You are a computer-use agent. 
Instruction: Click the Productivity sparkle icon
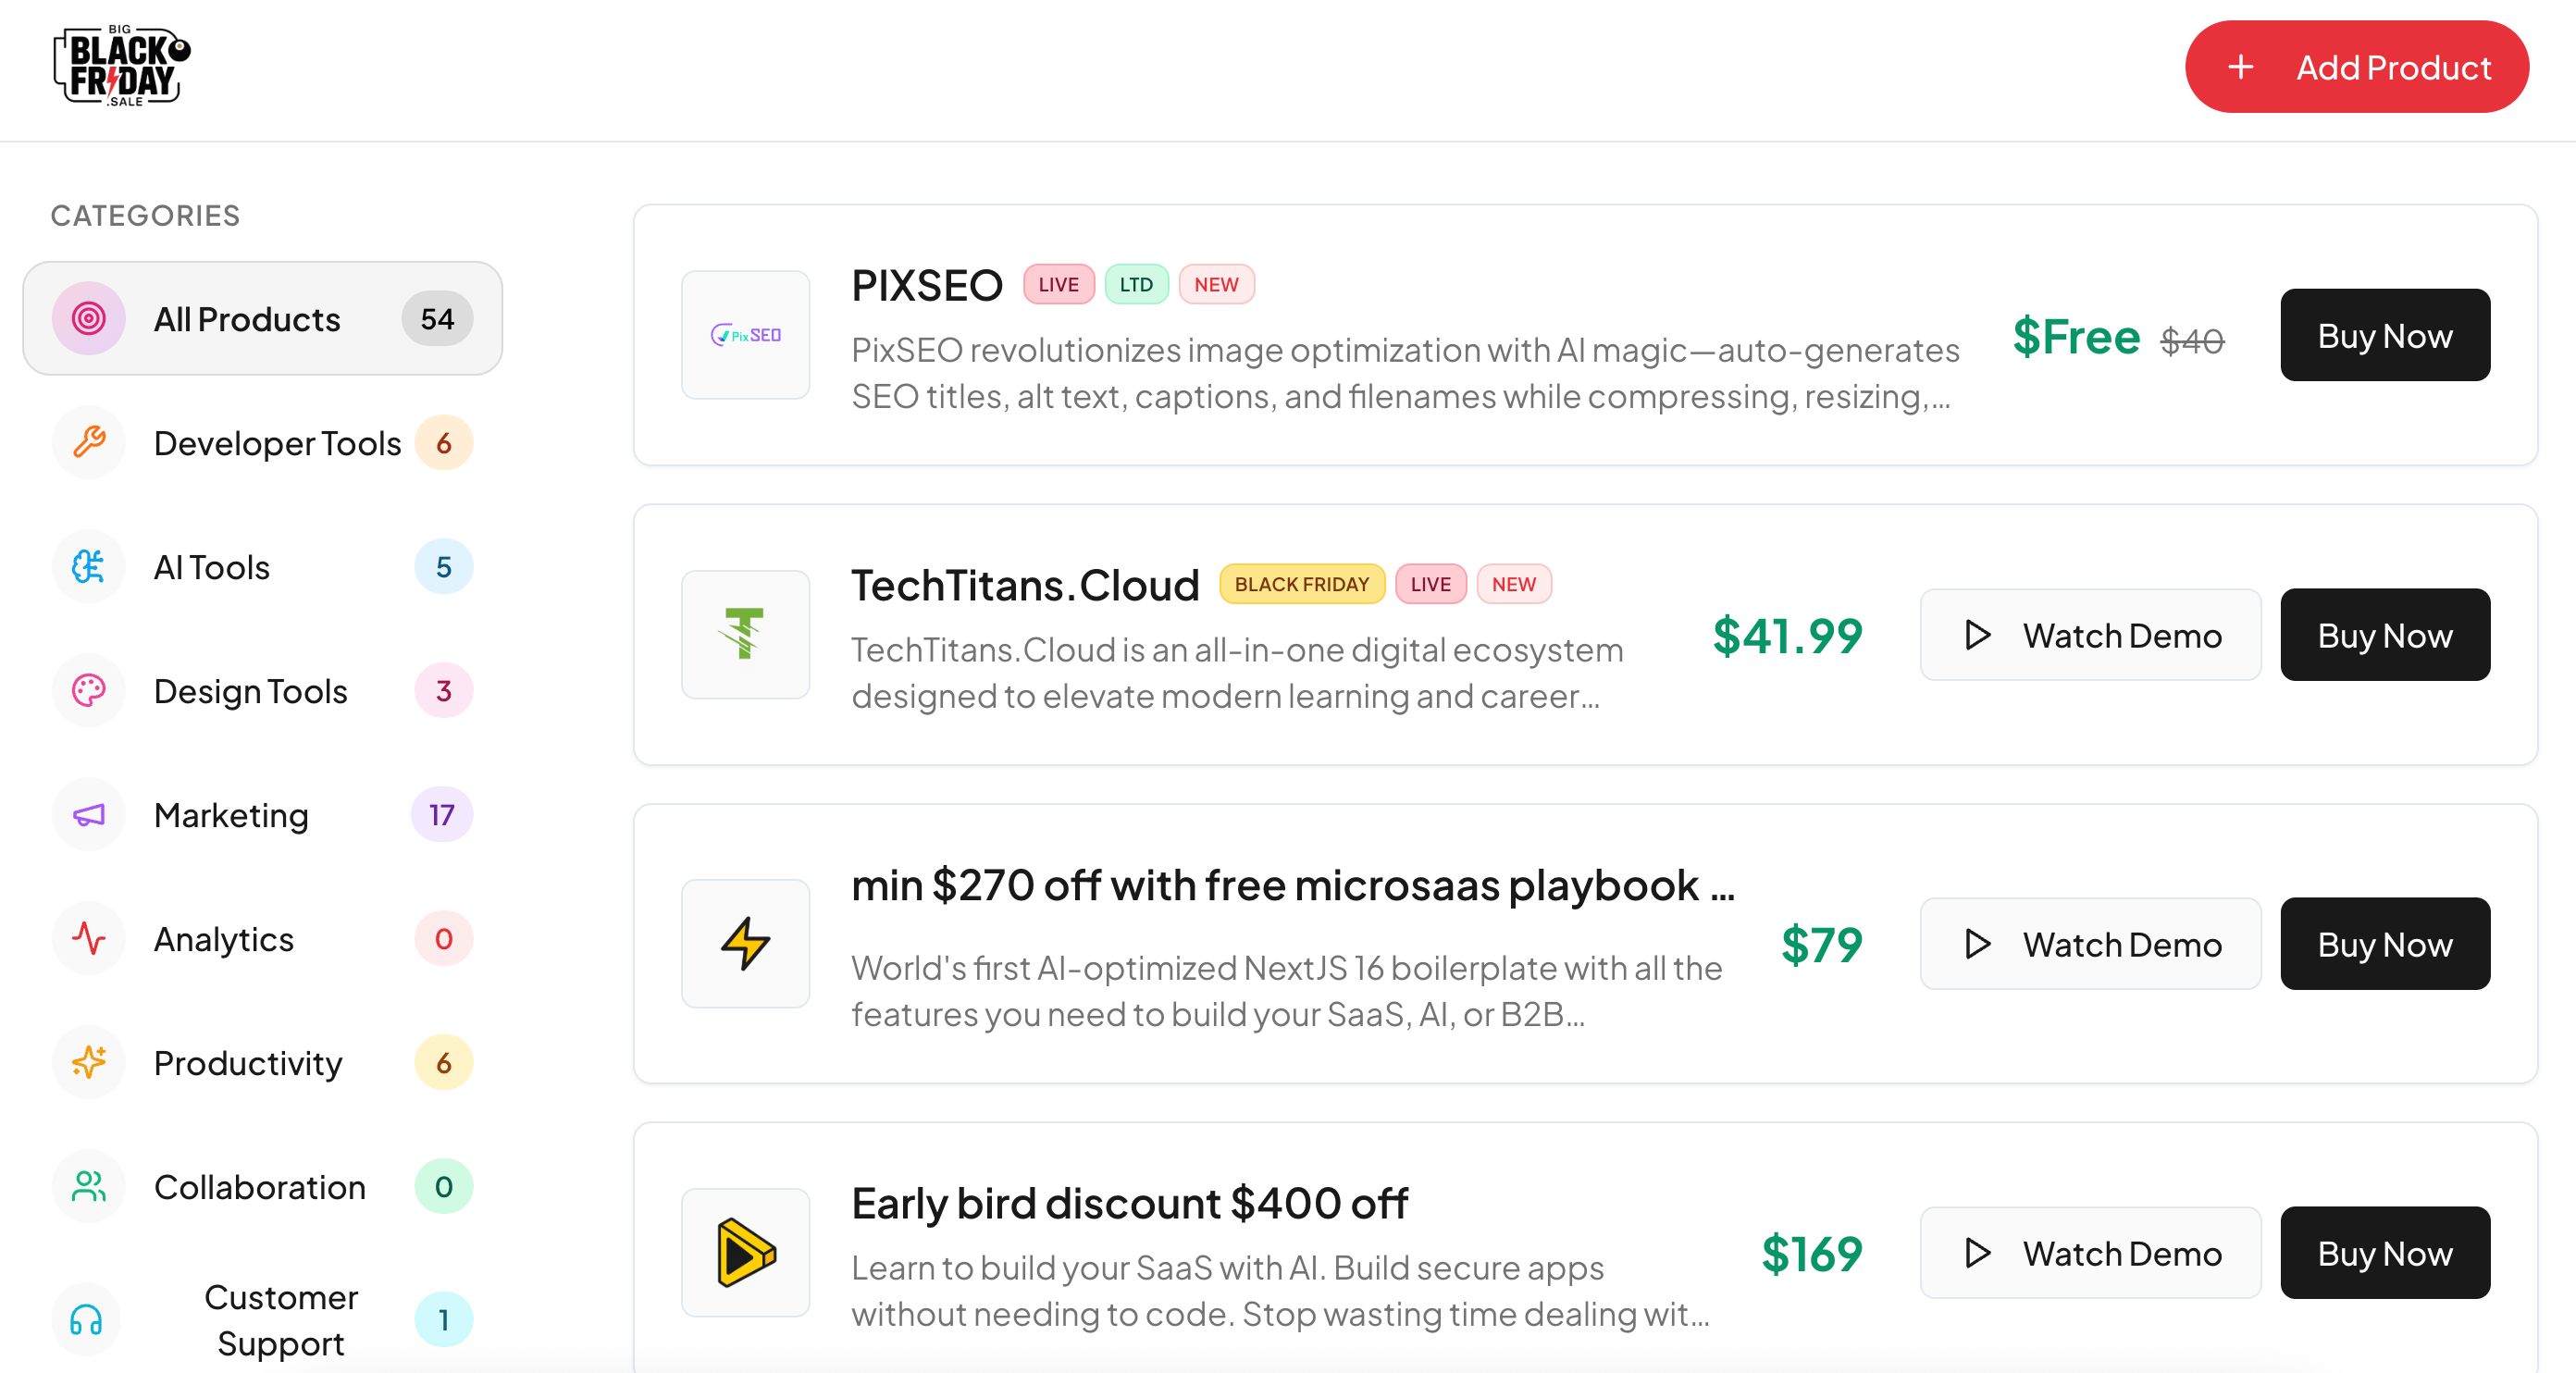(89, 1062)
